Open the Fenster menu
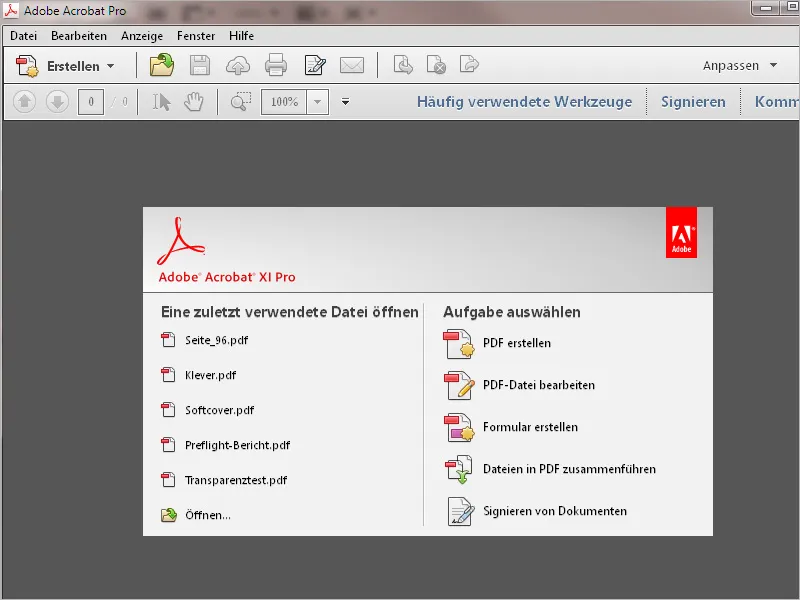Screen dimensions: 800x600 click(196, 36)
